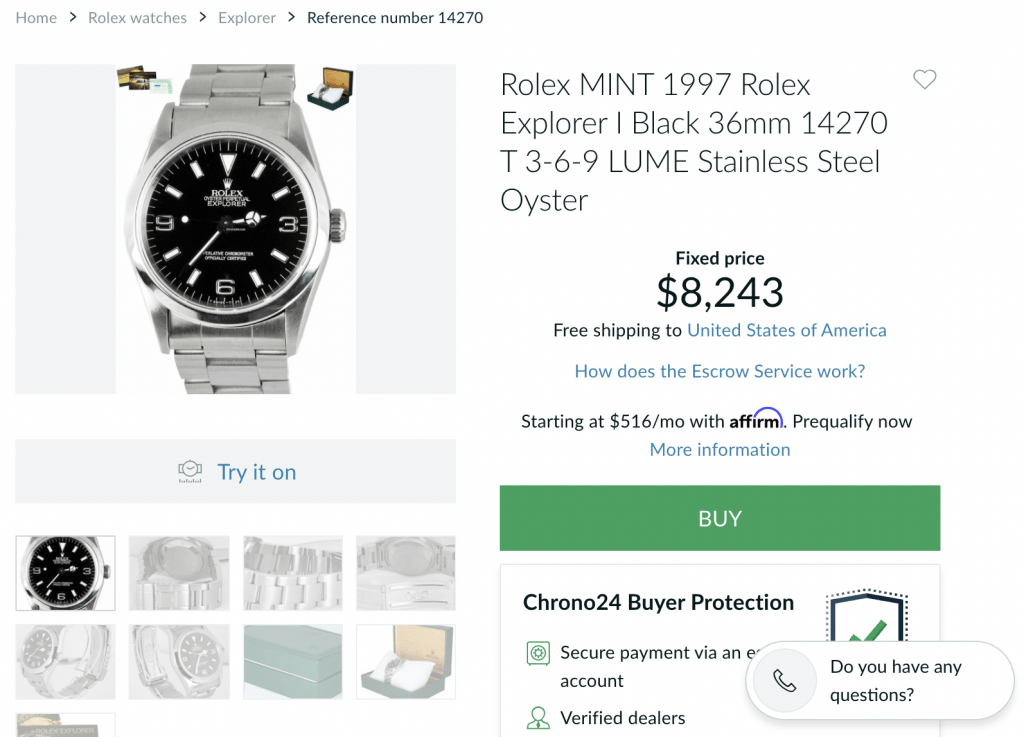Click the verified dealers person icon
This screenshot has width=1024, height=737.
pos(538,718)
